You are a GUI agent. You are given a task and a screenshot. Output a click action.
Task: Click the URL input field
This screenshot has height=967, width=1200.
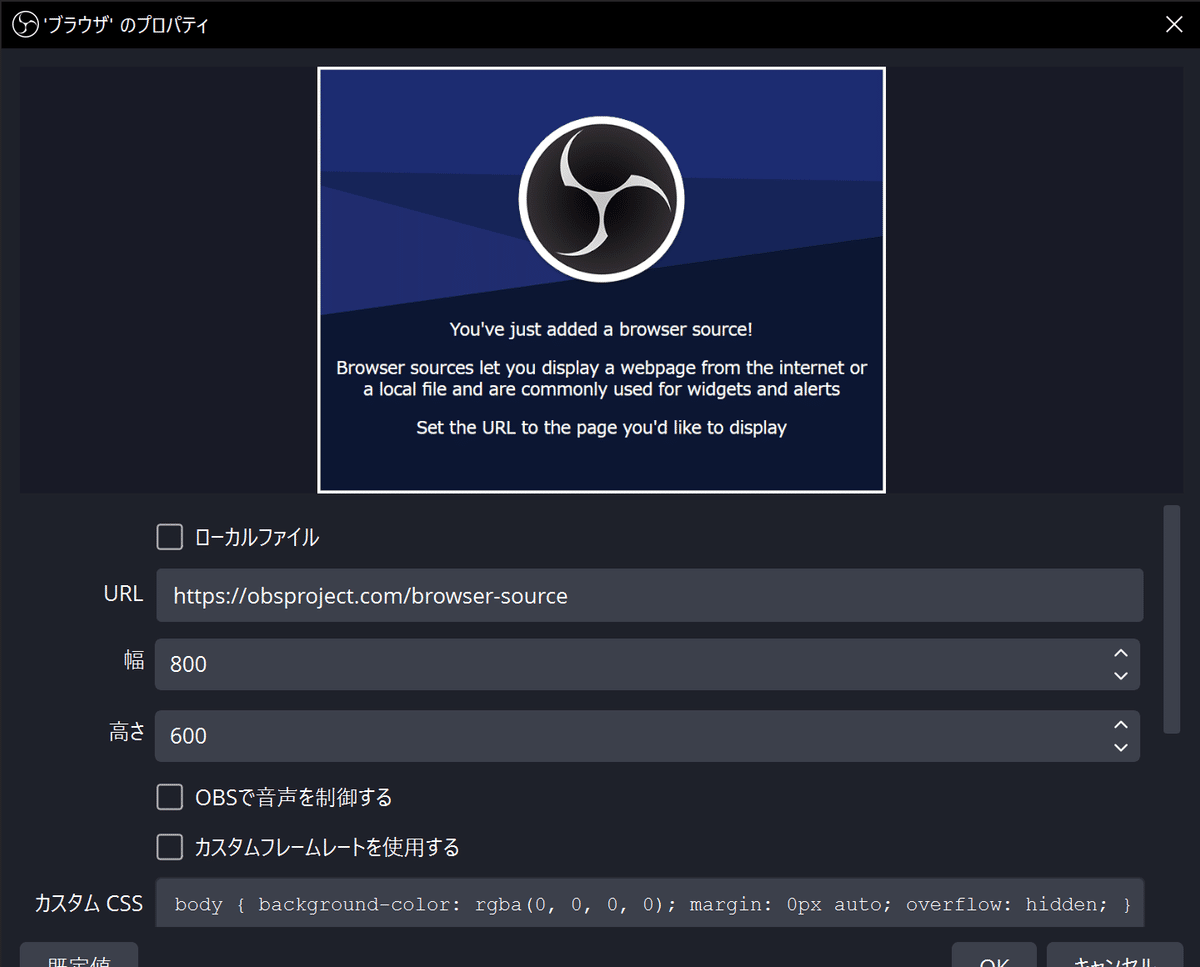(649, 596)
